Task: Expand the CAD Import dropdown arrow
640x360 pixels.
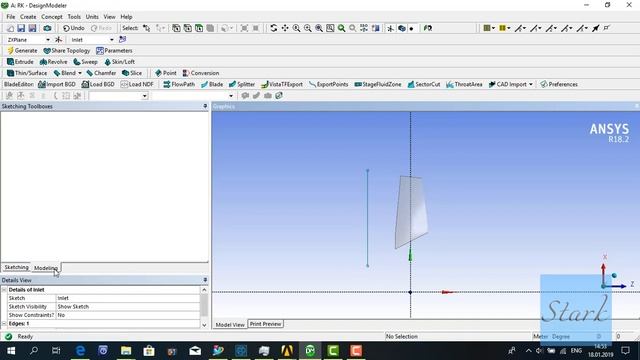Action: coord(531,84)
